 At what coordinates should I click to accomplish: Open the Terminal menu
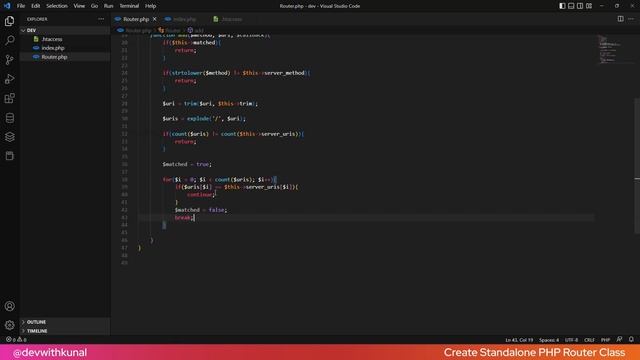(x=129, y=6)
